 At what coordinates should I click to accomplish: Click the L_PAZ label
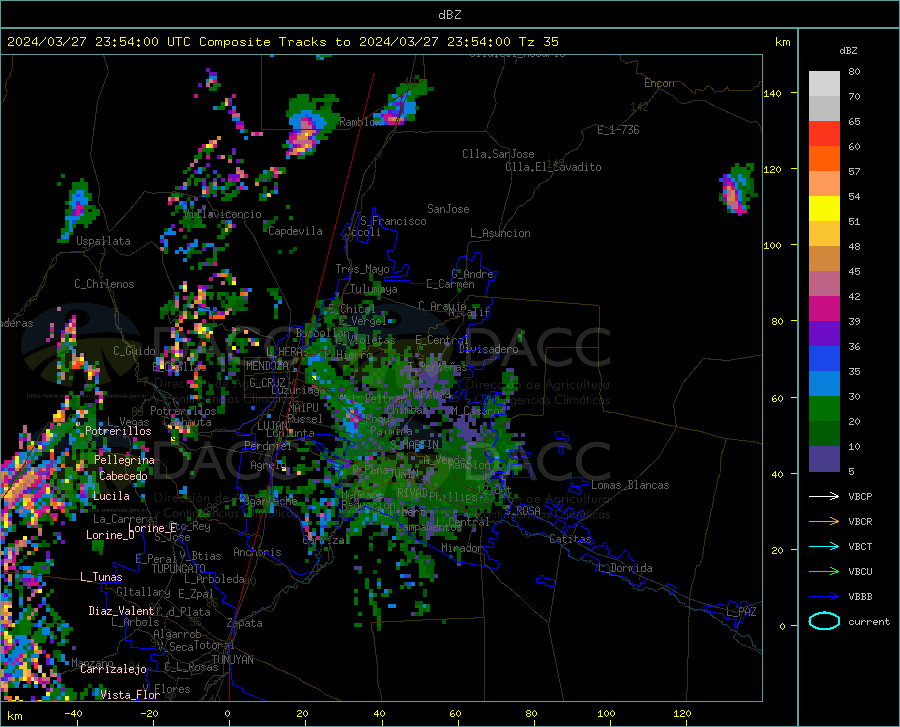click(741, 612)
